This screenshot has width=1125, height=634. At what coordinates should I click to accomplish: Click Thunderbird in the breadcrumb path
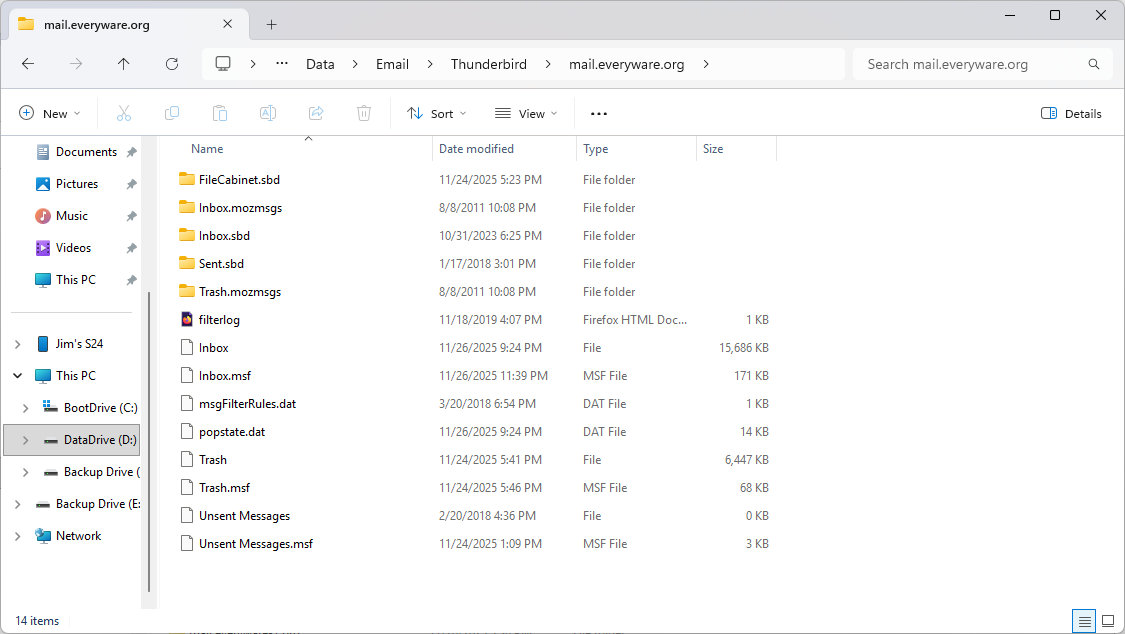click(487, 64)
